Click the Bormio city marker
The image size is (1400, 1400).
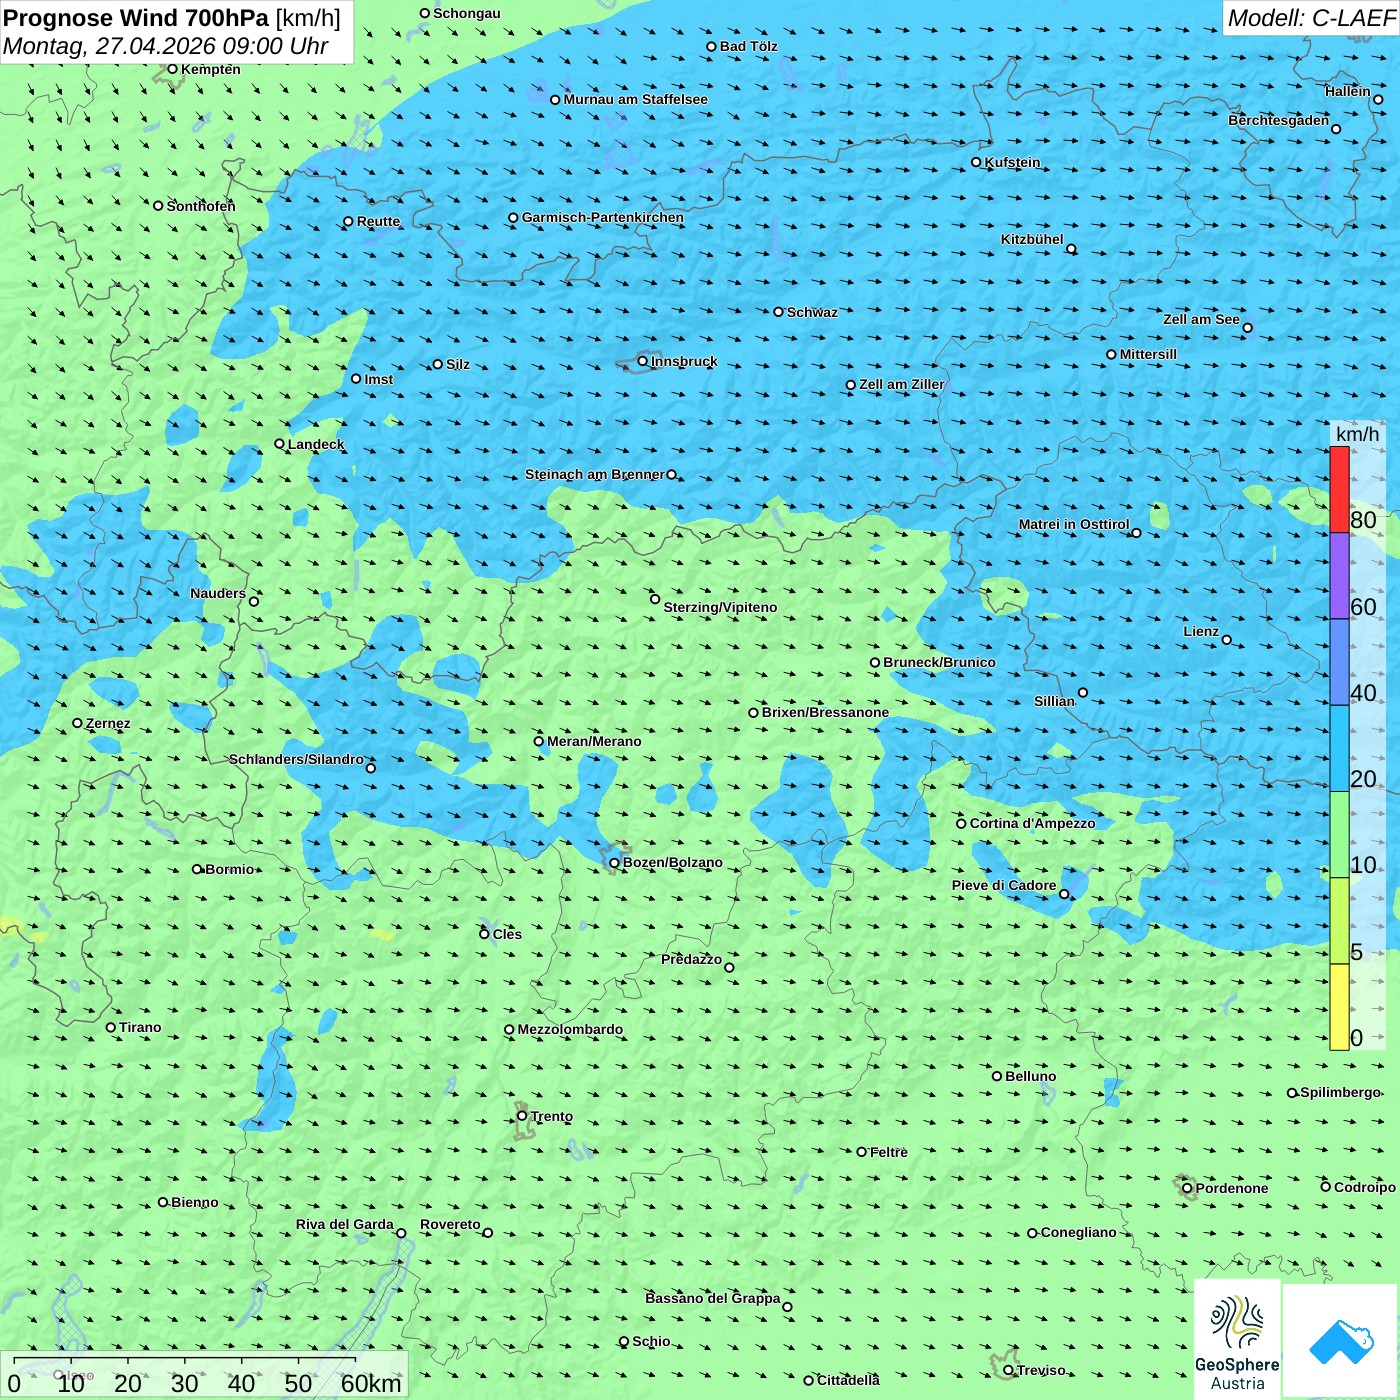coord(197,869)
